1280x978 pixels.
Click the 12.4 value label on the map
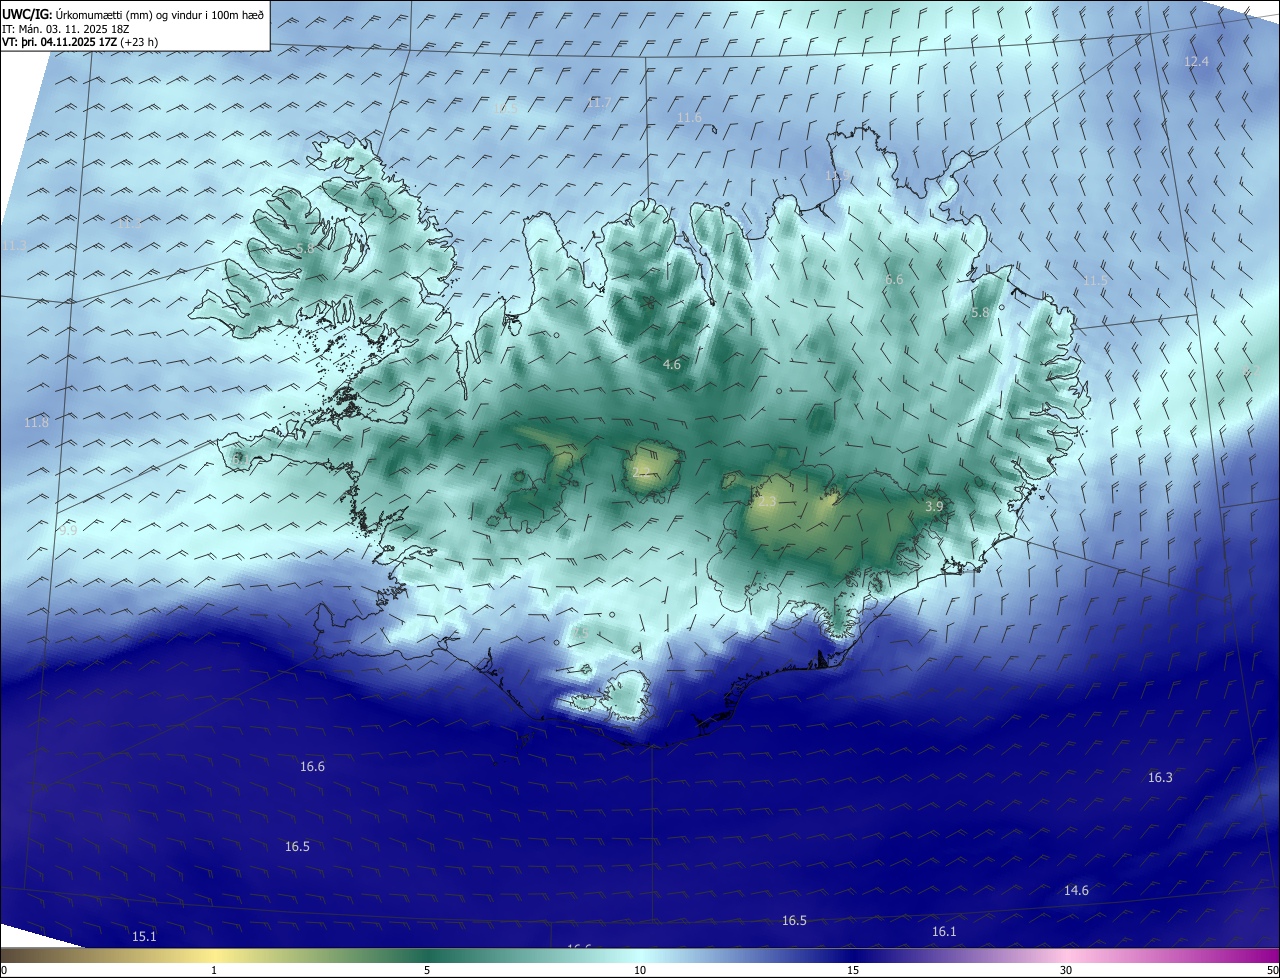coord(1196,62)
